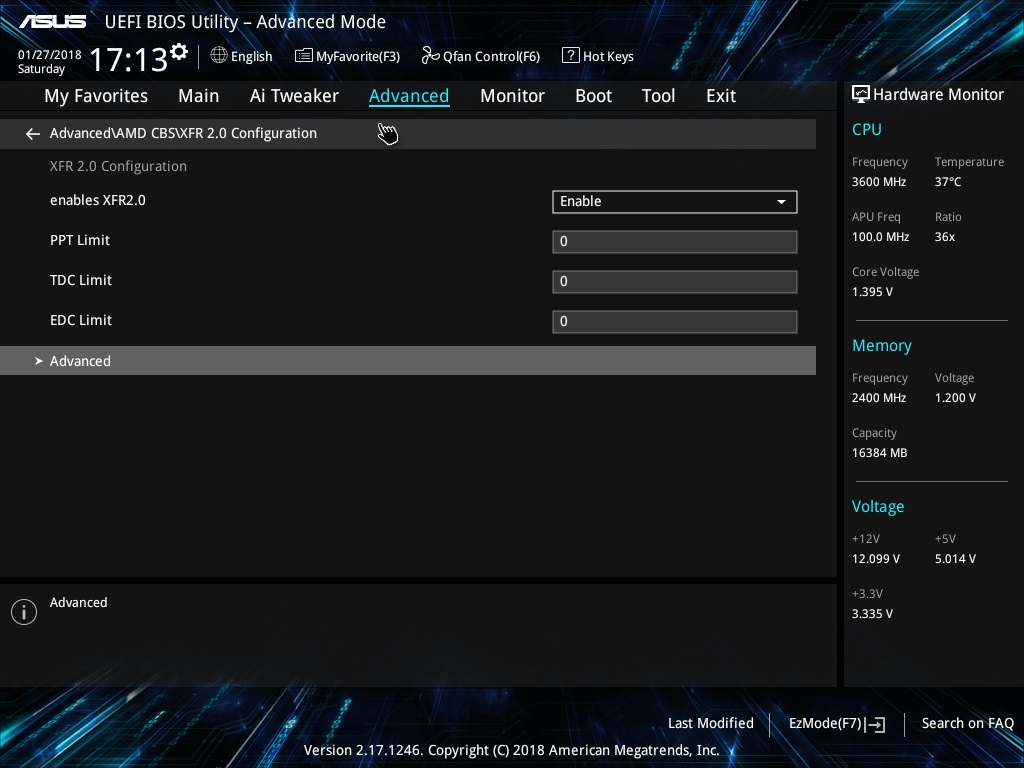
Task: Go back using the left arrow icon
Action: [33, 134]
